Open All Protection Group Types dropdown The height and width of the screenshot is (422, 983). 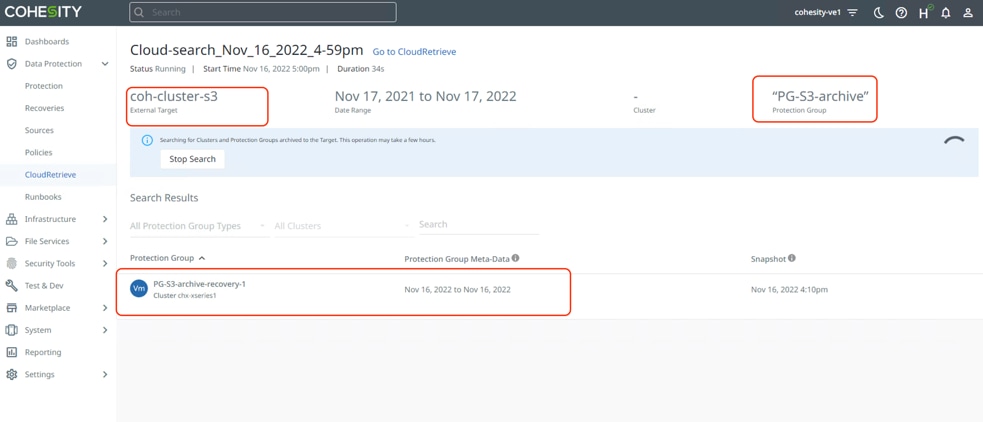(x=199, y=226)
